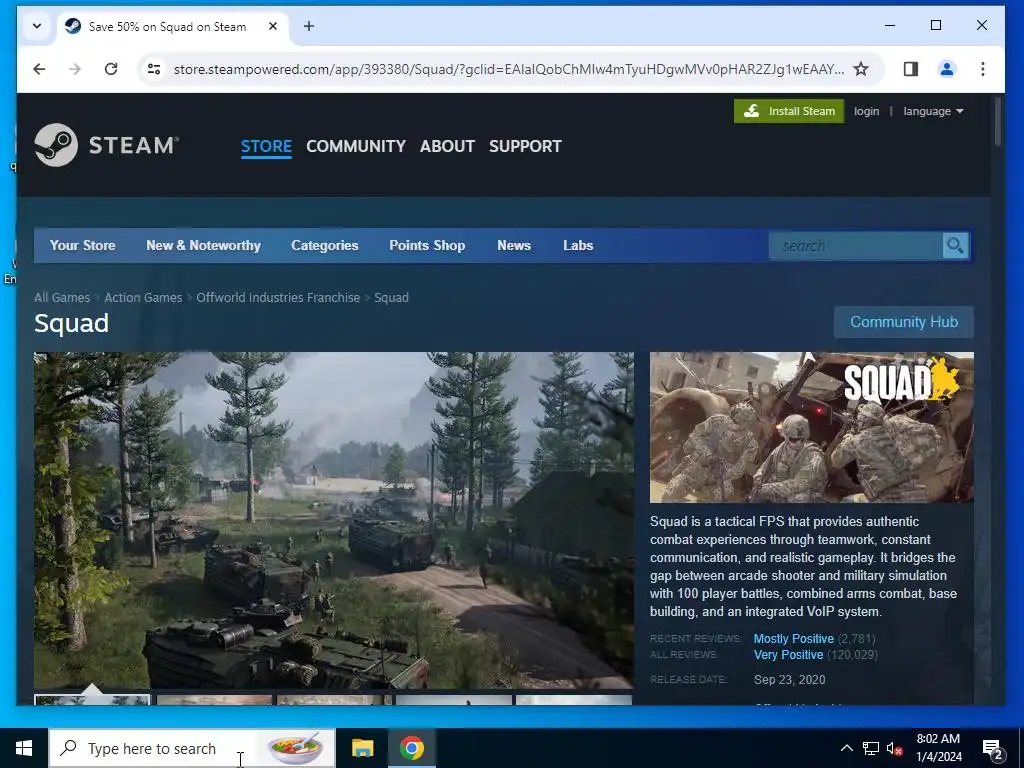Show hidden system tray icons

pos(846,748)
